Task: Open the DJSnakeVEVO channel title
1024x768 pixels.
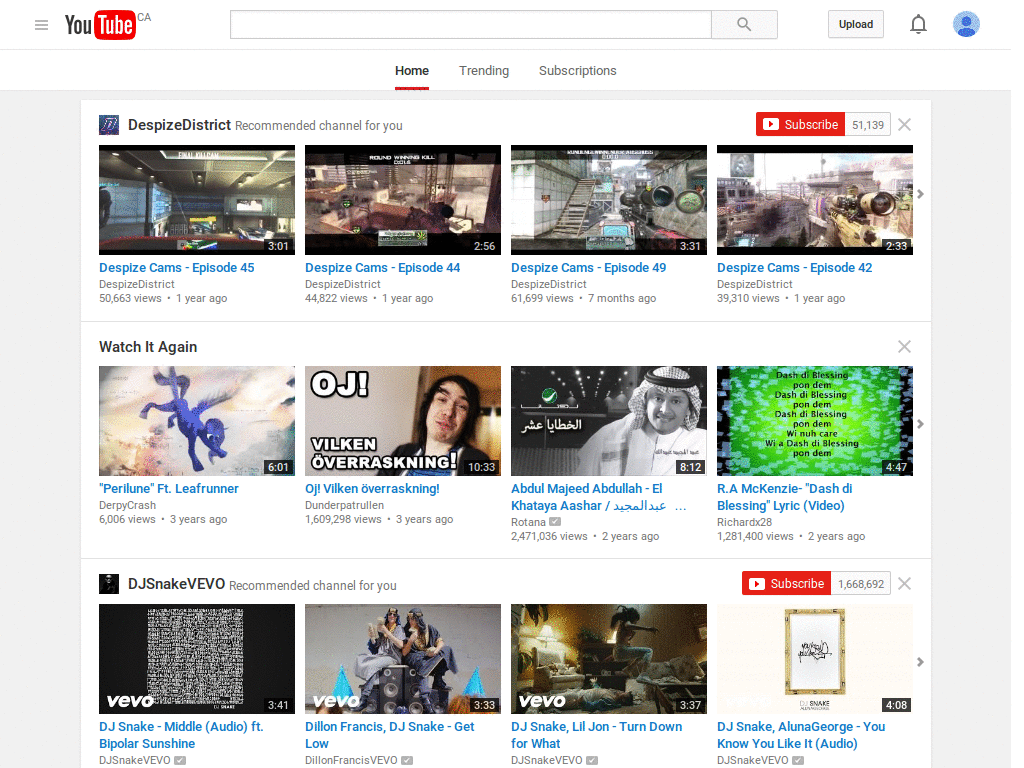Action: [176, 584]
